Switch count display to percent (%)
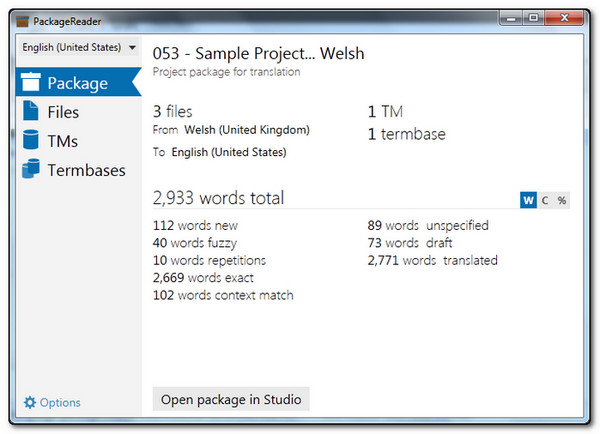 pyautogui.click(x=561, y=200)
